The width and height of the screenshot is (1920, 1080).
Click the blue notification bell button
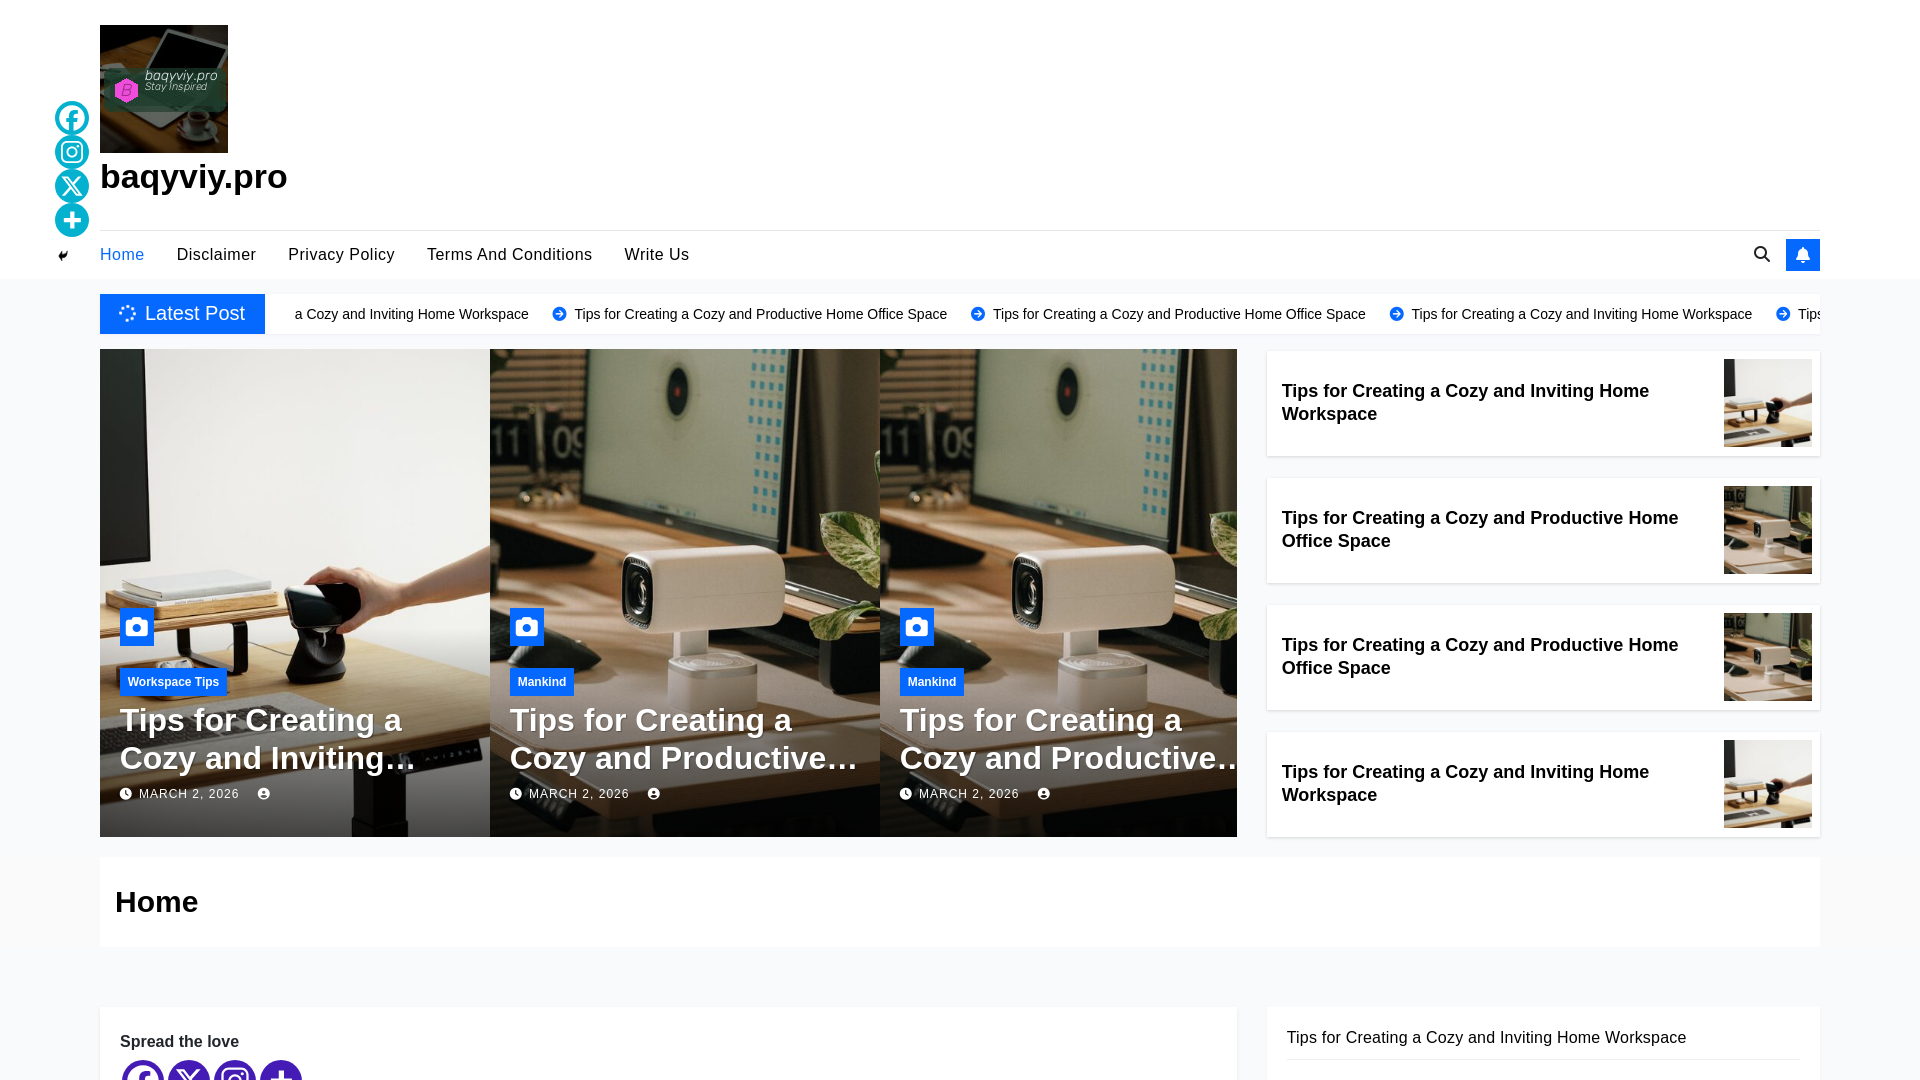pos(1803,255)
